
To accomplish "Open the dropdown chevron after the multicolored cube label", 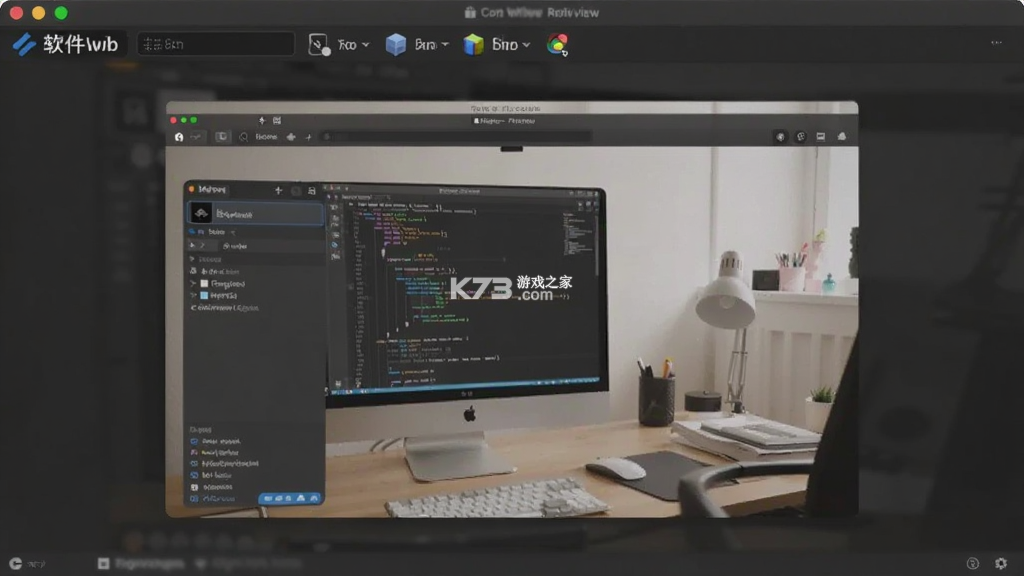I will [526, 44].
